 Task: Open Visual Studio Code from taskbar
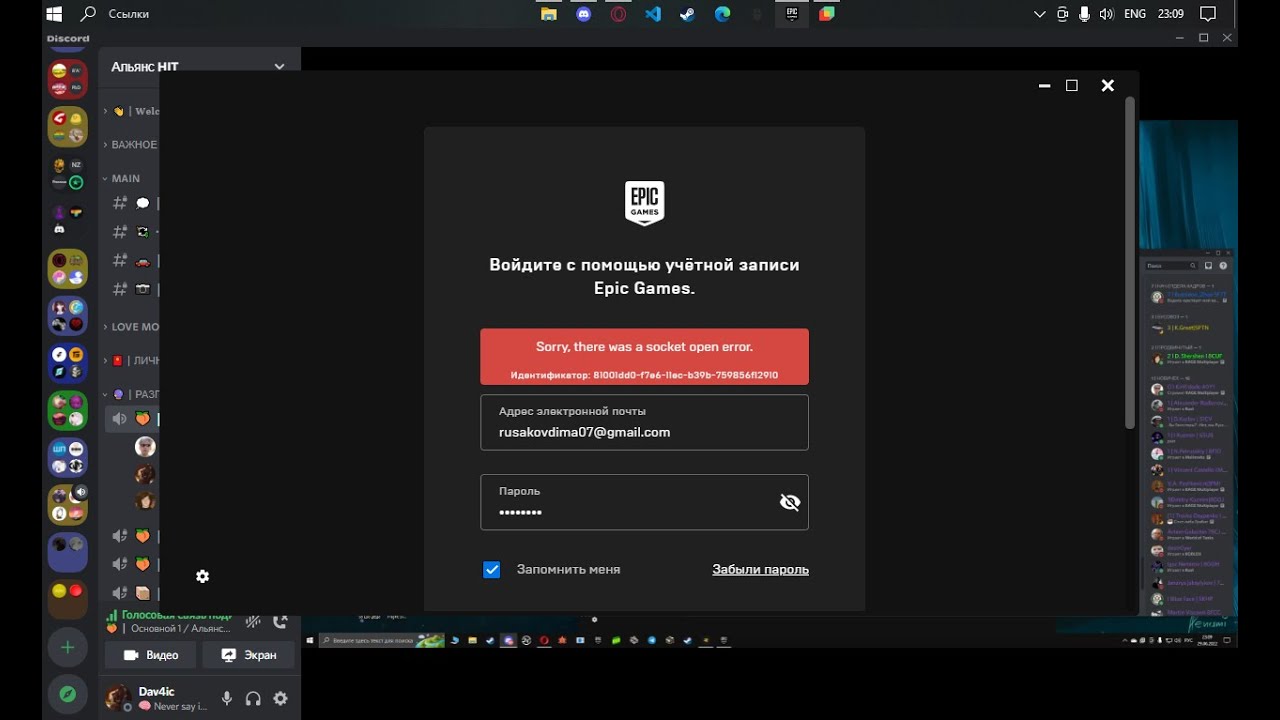(653, 14)
